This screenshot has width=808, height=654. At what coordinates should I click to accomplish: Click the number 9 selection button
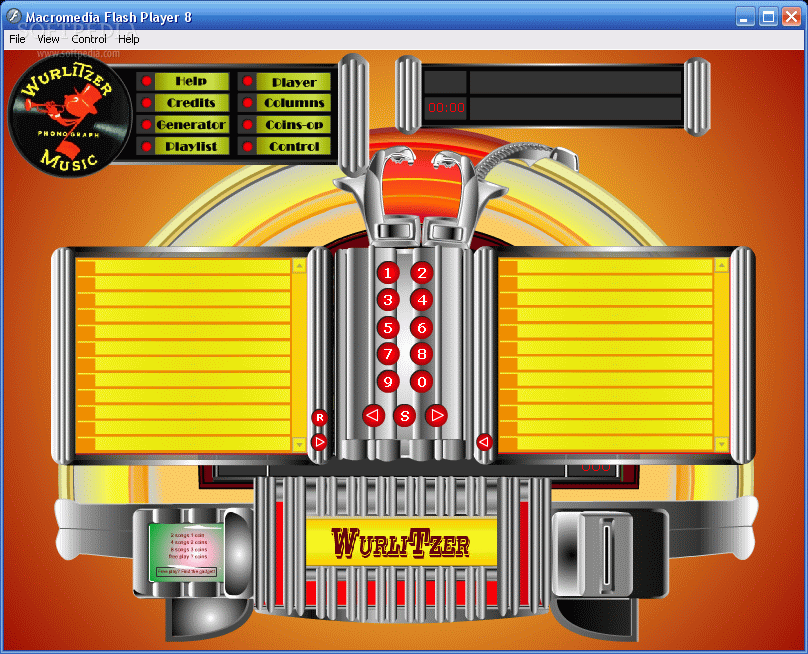pos(388,382)
